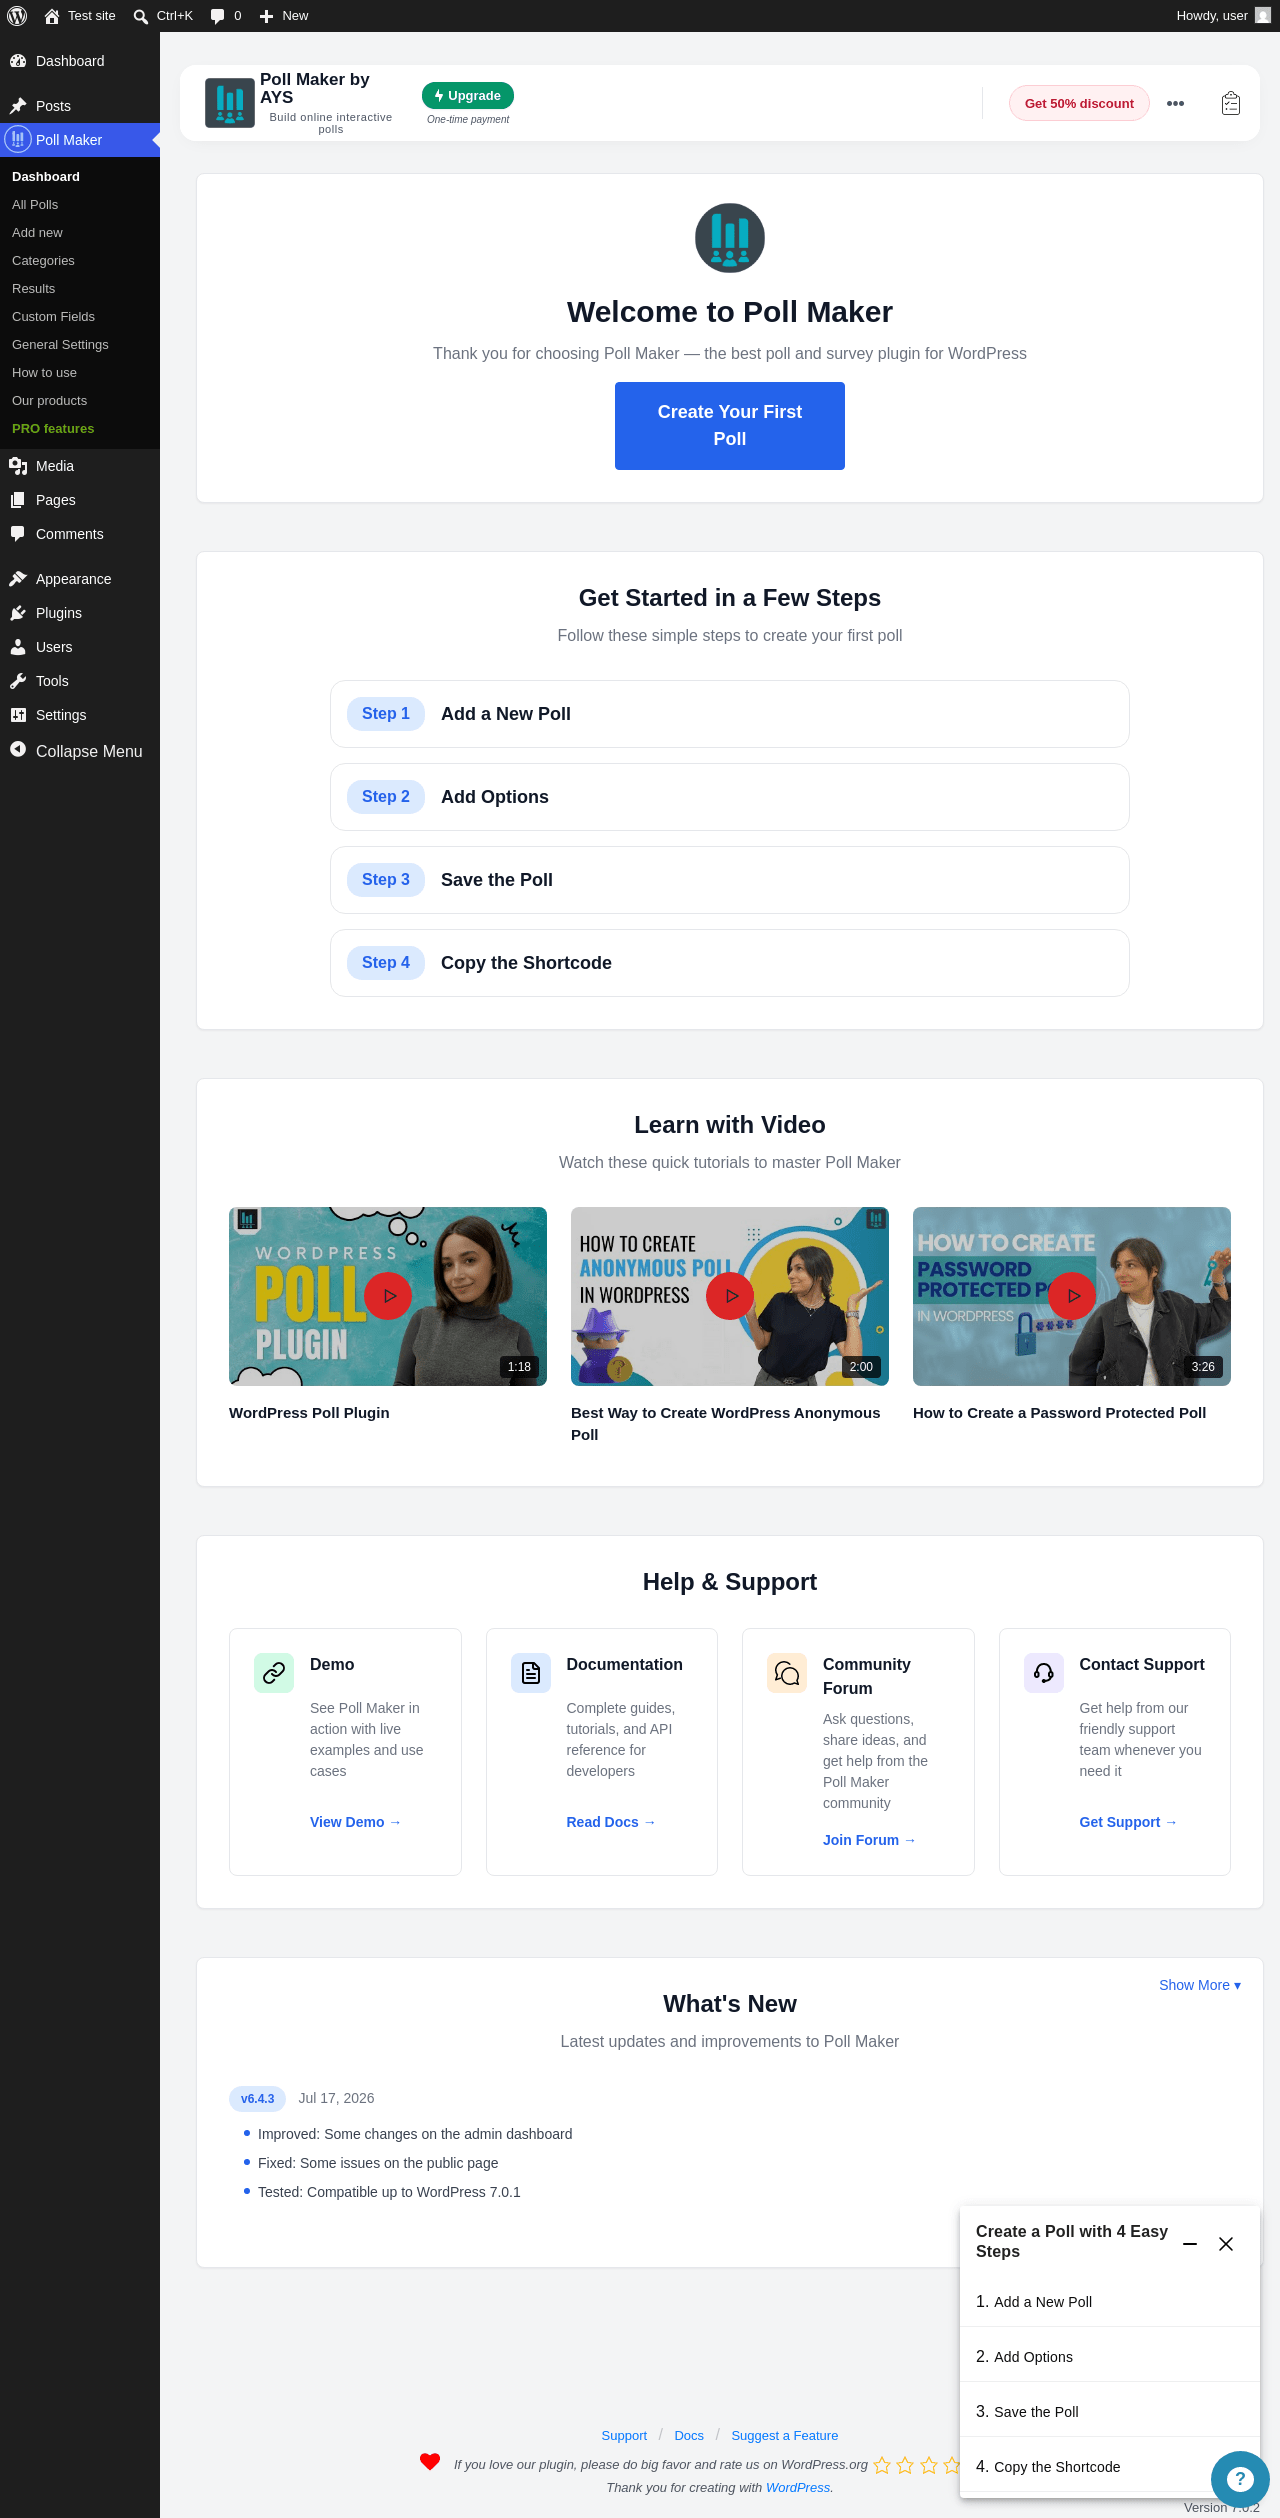Click the green Upgrade button
The height and width of the screenshot is (2518, 1280).
(x=468, y=95)
